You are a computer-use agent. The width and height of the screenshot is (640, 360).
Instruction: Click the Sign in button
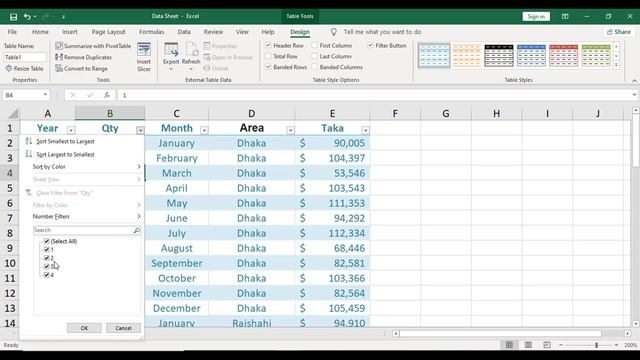536,16
